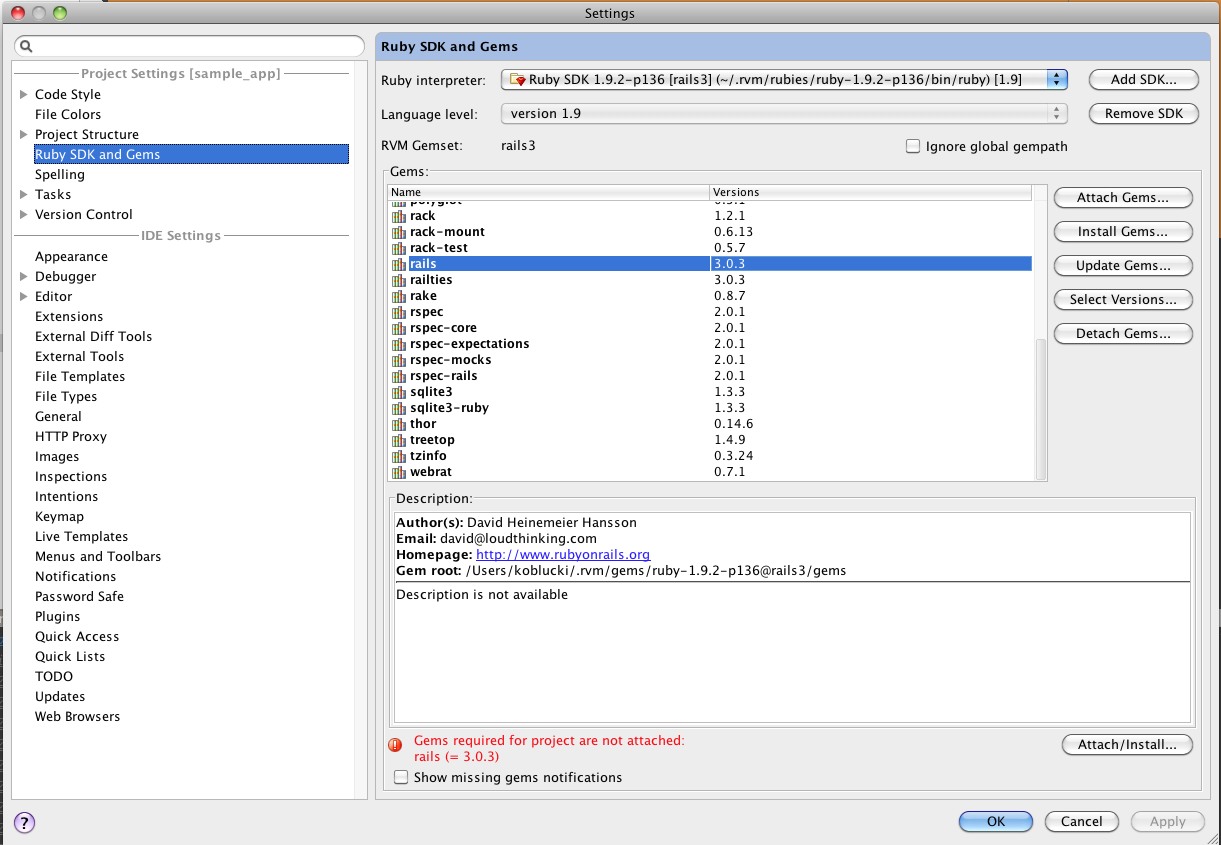
Task: Focus the settings search input field
Action: 190,46
